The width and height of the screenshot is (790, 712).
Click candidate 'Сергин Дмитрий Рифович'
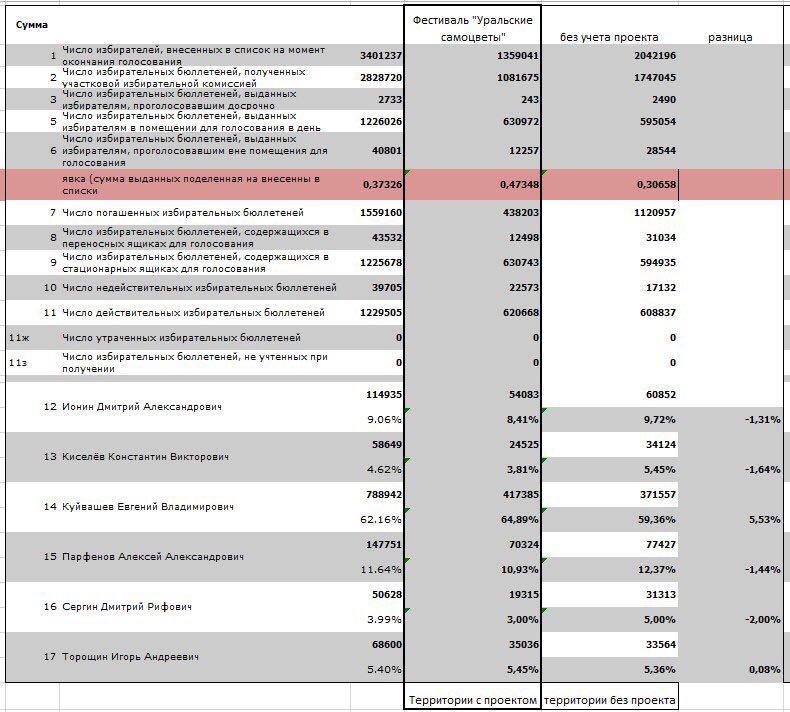(x=126, y=607)
